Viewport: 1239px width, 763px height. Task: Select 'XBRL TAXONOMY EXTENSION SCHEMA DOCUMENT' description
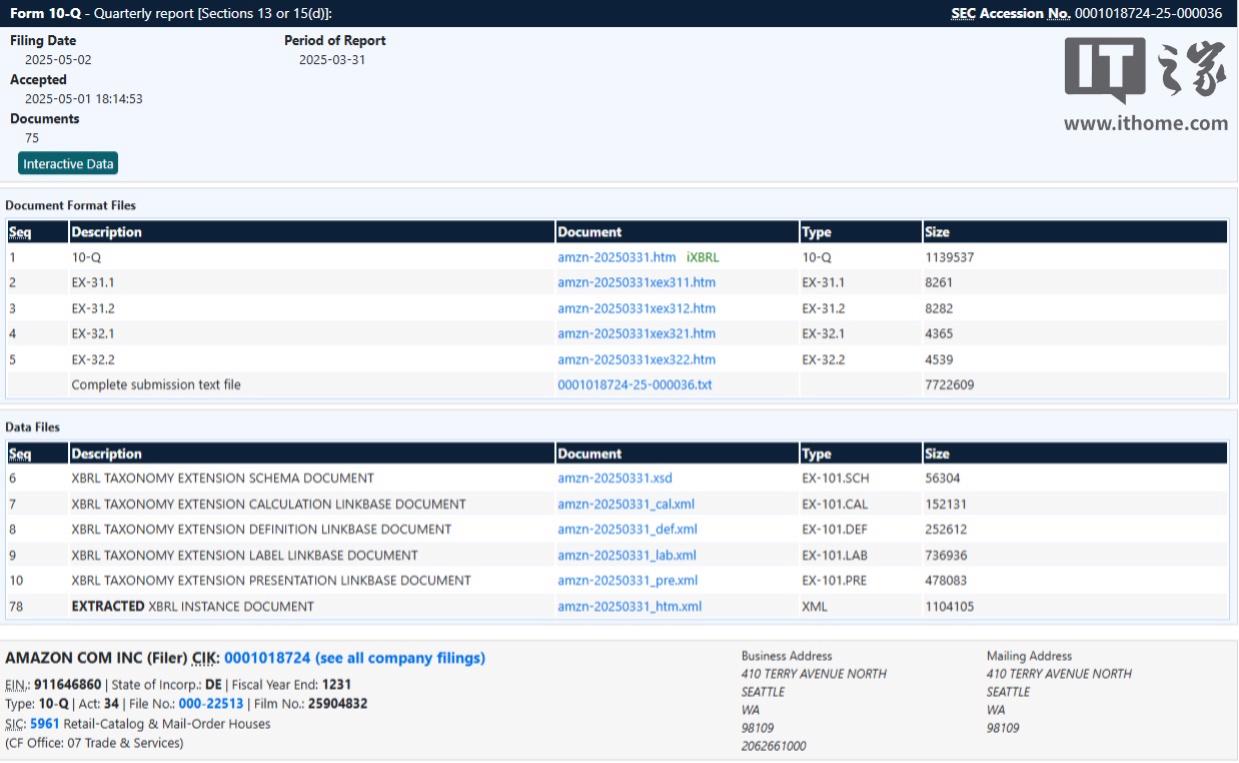[223, 479]
